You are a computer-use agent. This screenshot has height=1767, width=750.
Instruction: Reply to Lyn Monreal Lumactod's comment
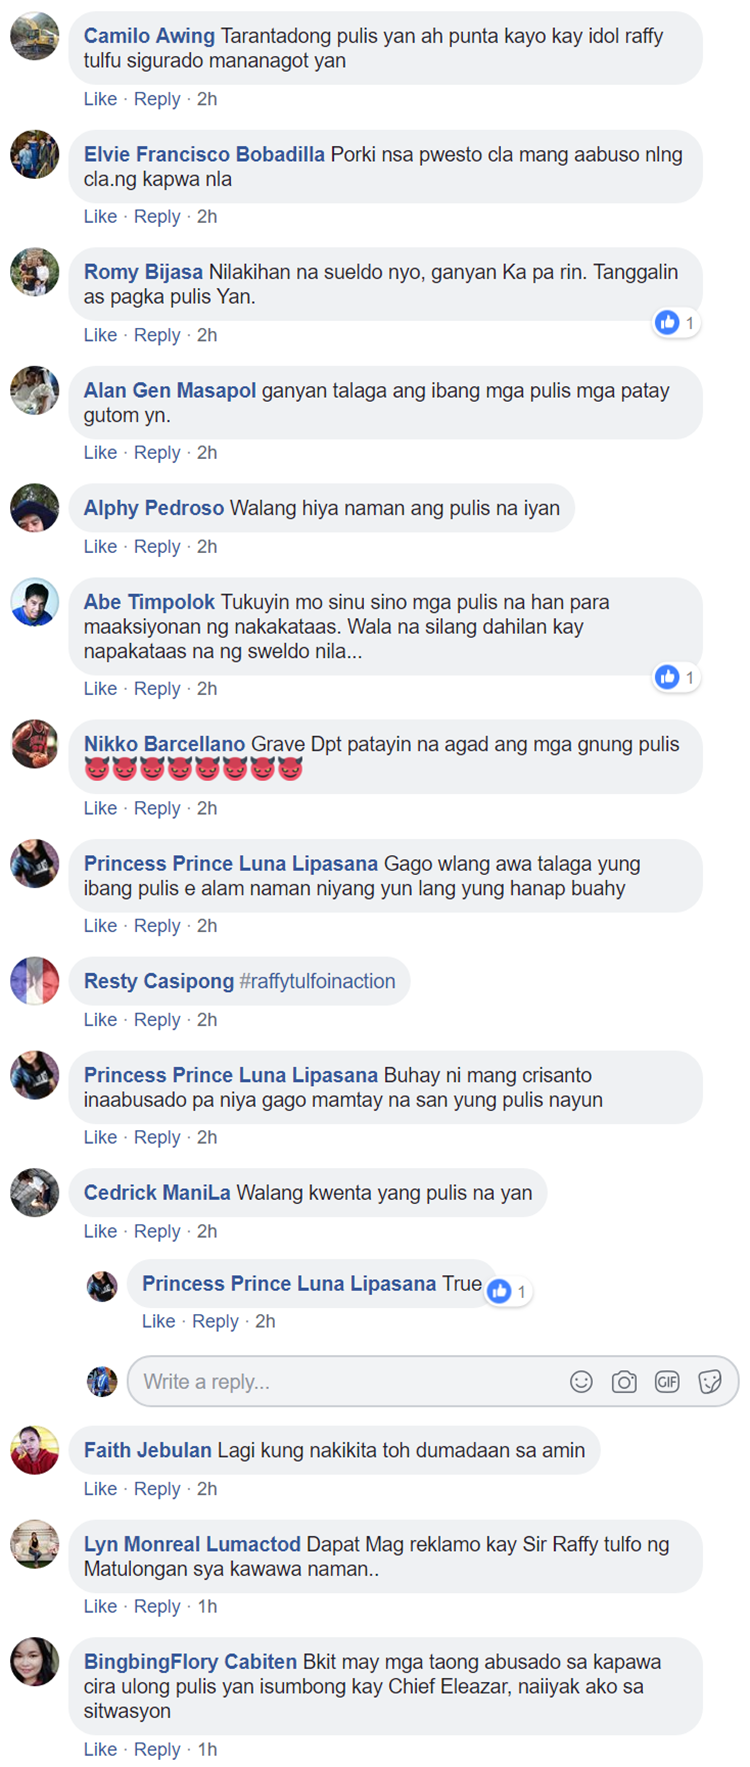coord(157,1606)
